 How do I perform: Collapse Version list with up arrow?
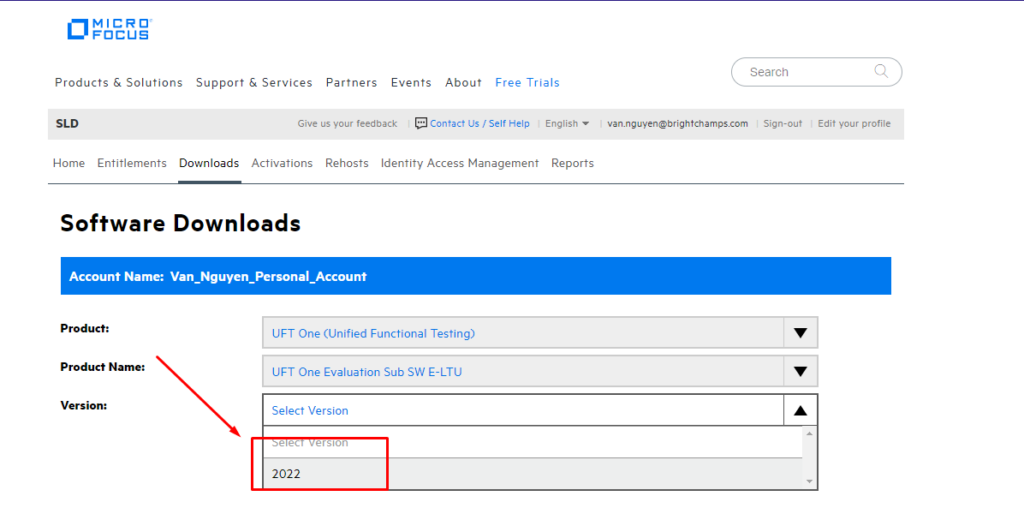pos(800,410)
